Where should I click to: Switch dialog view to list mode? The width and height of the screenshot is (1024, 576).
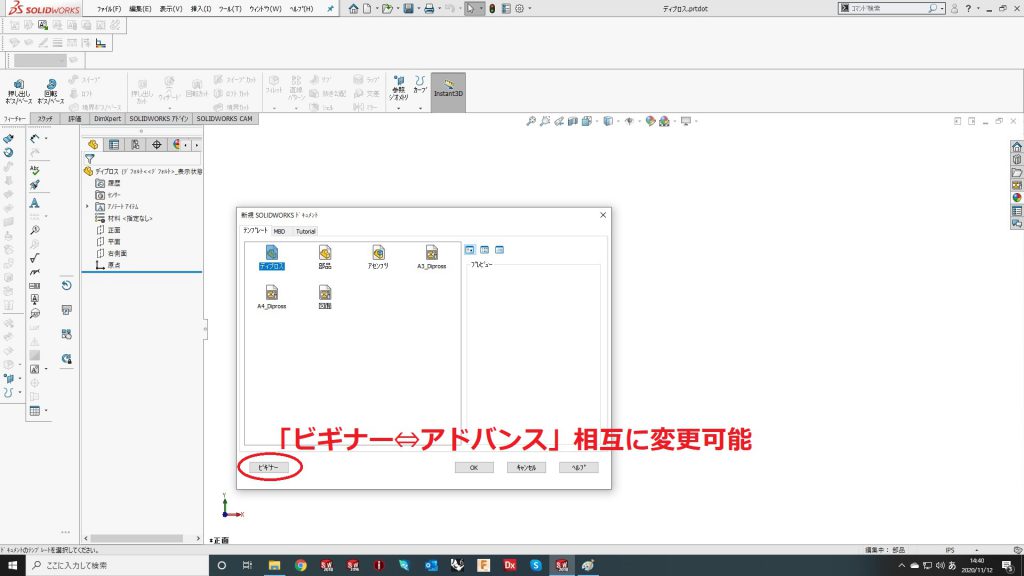(485, 250)
